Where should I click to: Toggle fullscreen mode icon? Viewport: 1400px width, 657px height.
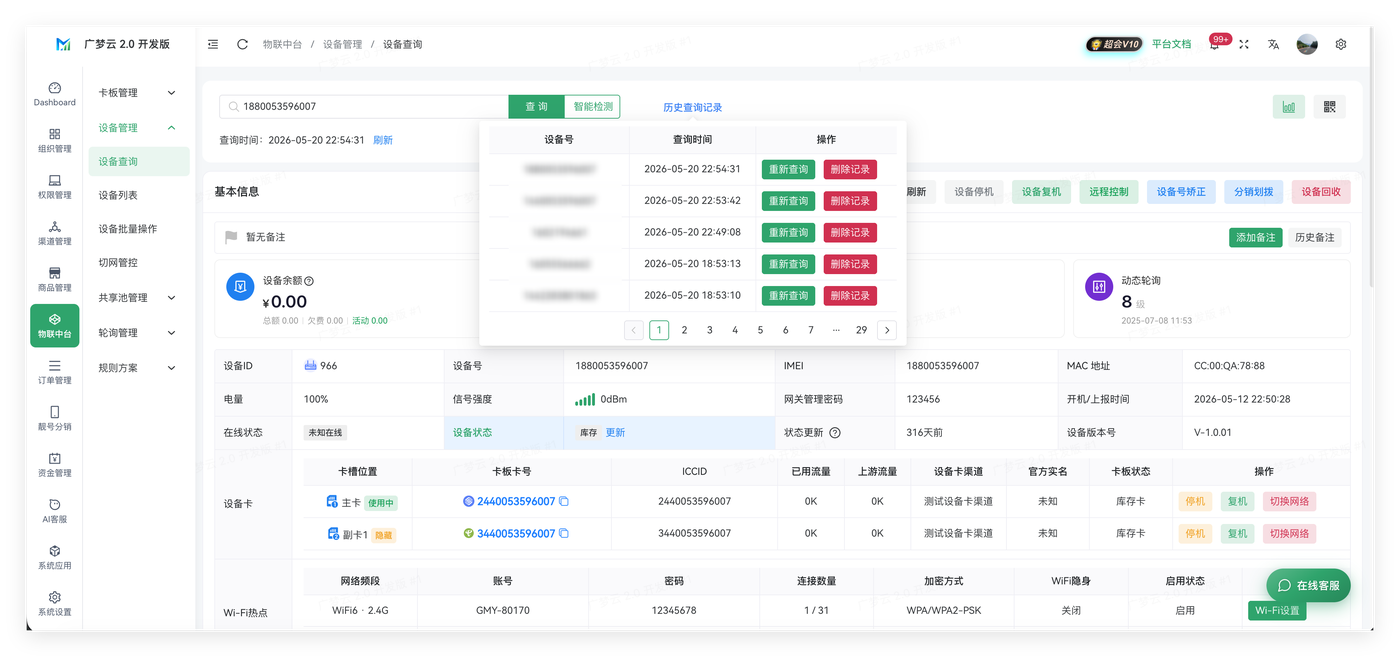click(x=1244, y=44)
